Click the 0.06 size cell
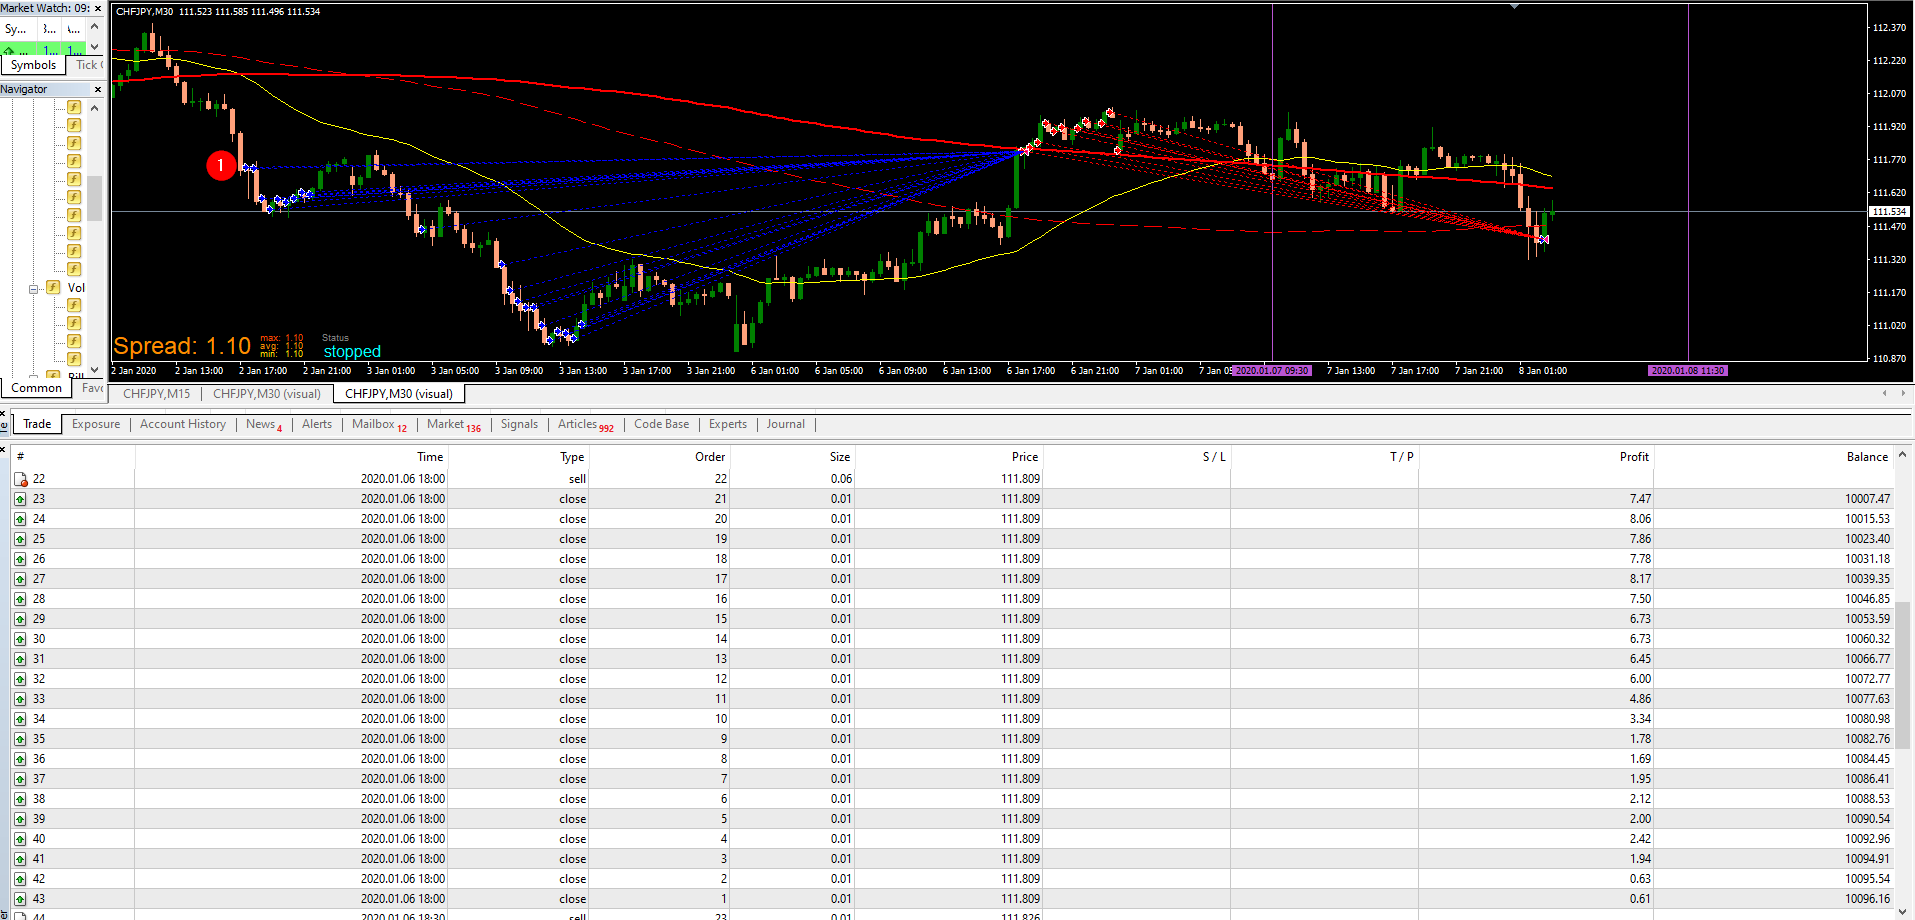 (x=841, y=479)
